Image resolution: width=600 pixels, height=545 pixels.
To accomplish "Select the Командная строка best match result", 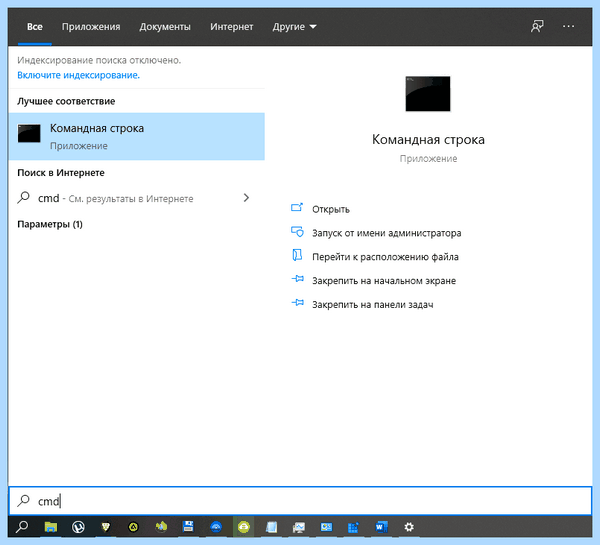I will click(x=136, y=136).
